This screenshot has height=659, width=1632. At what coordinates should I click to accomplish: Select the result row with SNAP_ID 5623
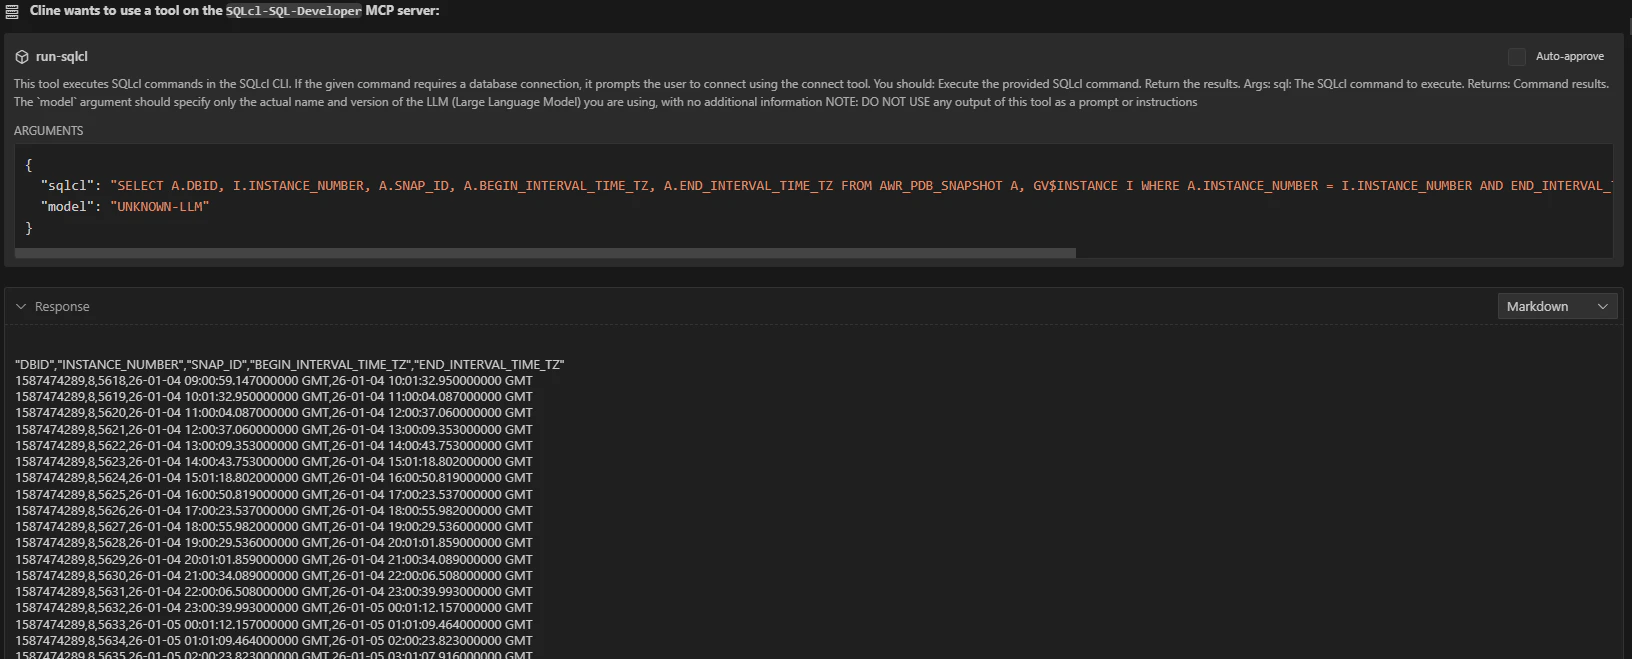coord(274,462)
